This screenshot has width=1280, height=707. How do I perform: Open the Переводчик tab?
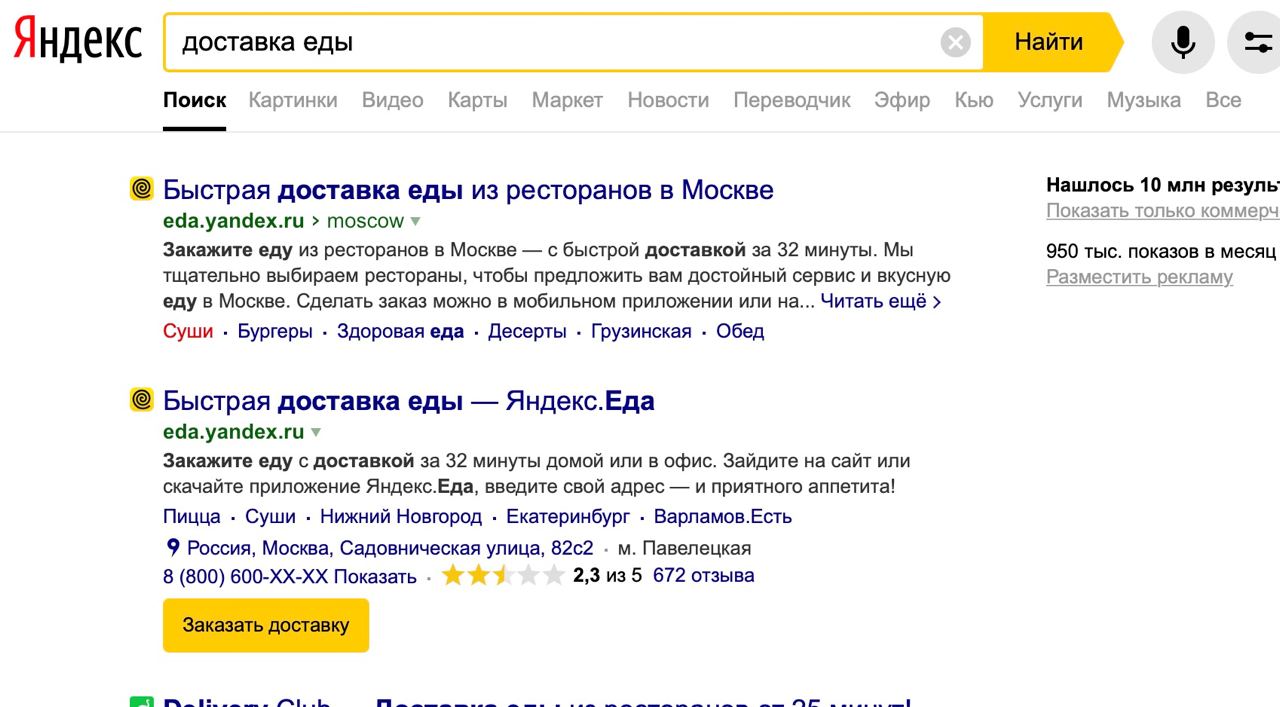coord(792,100)
